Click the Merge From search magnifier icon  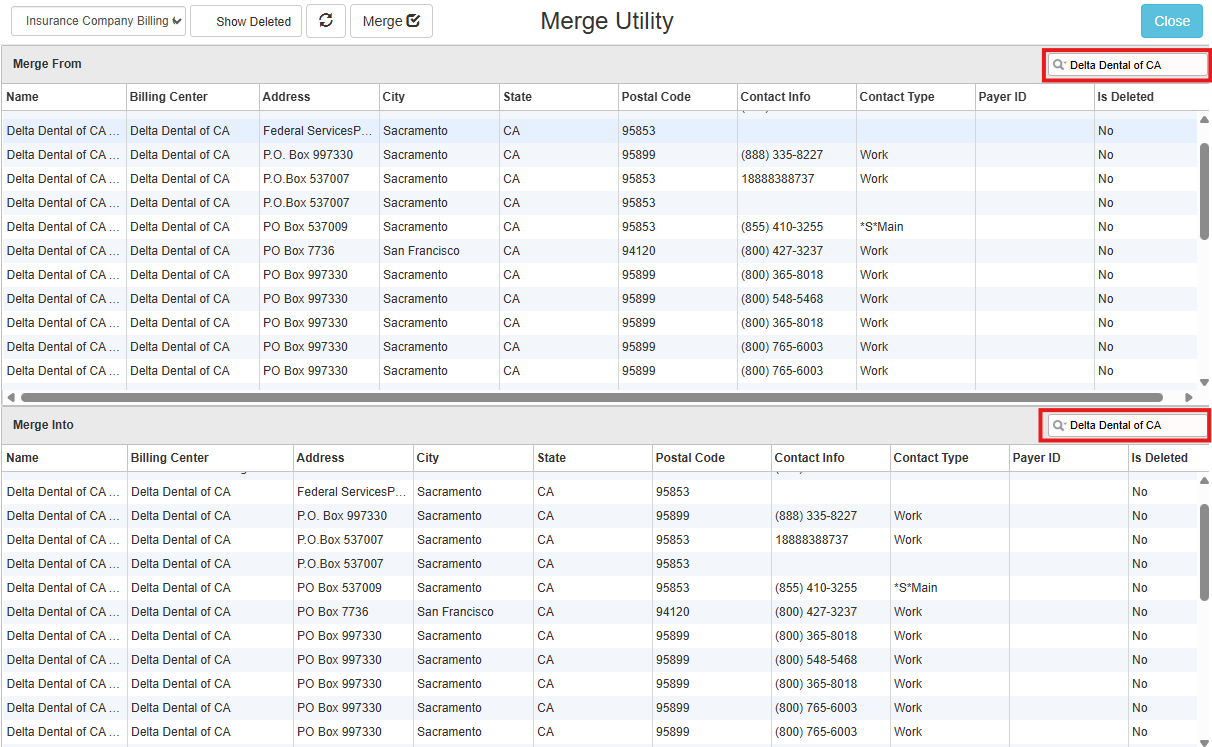pyautogui.click(x=1059, y=65)
